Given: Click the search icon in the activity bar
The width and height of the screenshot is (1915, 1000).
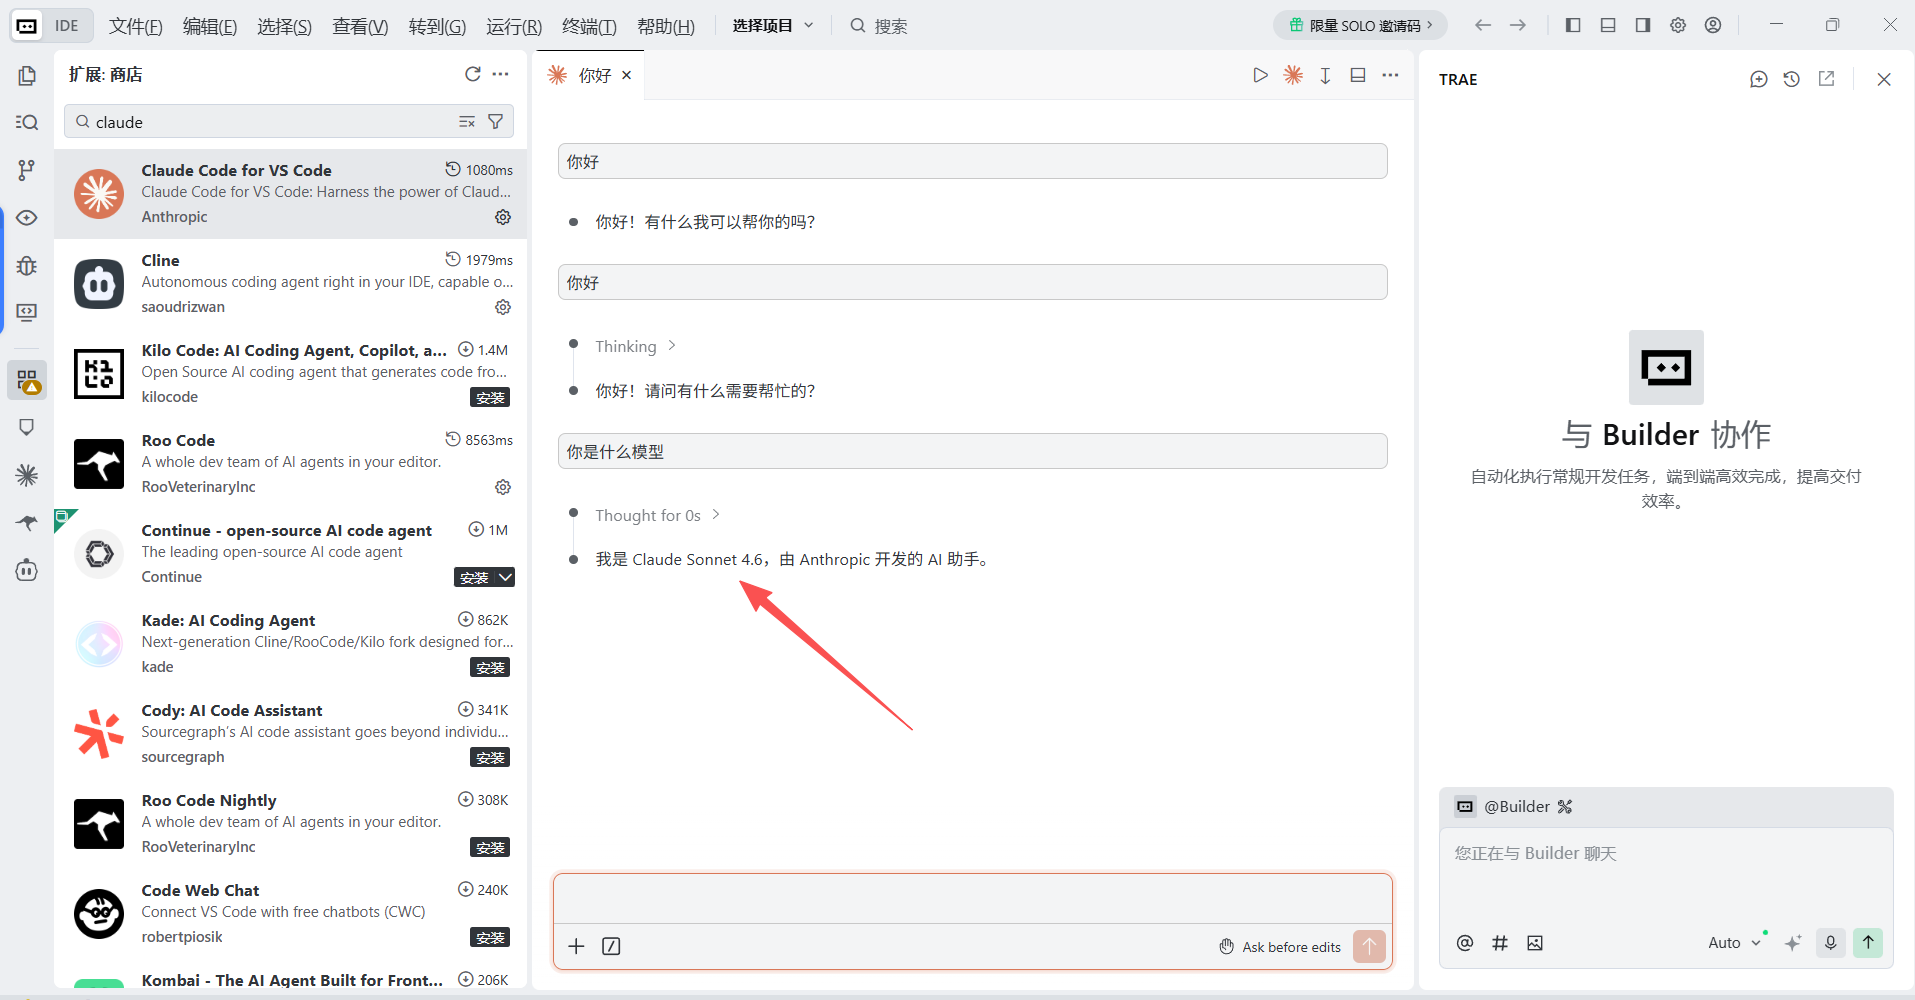Looking at the screenshot, I should [x=27, y=122].
